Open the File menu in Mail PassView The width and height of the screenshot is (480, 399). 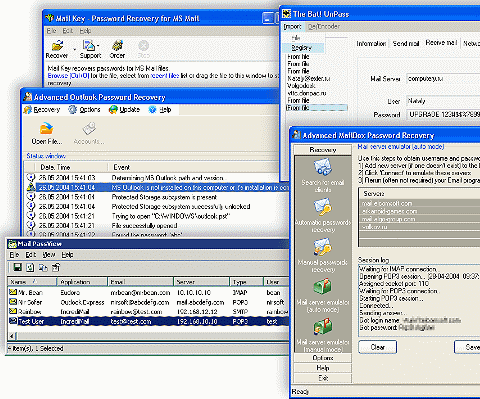click(14, 255)
